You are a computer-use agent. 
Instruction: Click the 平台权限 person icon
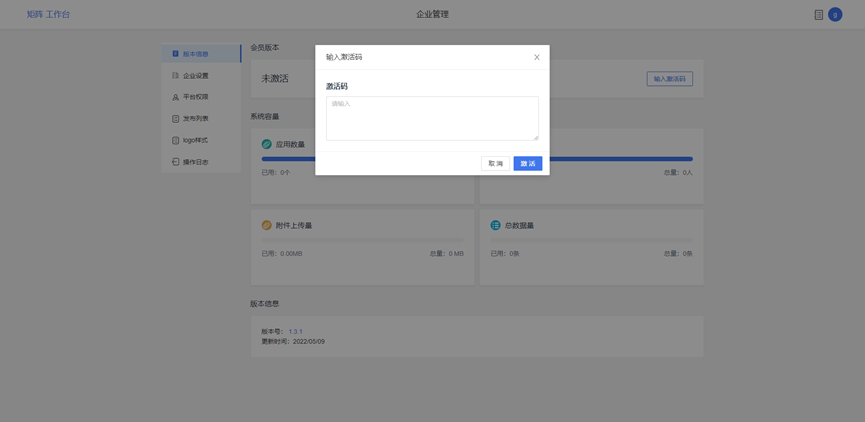pyautogui.click(x=175, y=97)
